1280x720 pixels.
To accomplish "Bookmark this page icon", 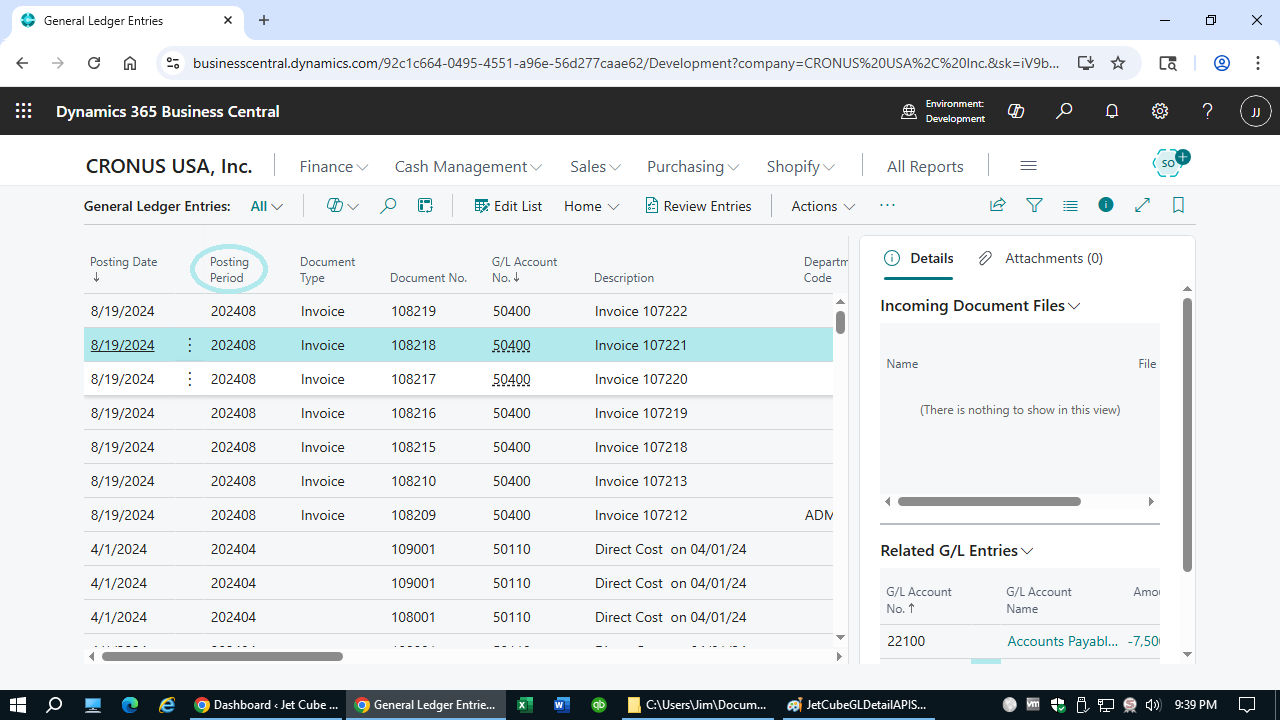I will click(x=1178, y=205).
